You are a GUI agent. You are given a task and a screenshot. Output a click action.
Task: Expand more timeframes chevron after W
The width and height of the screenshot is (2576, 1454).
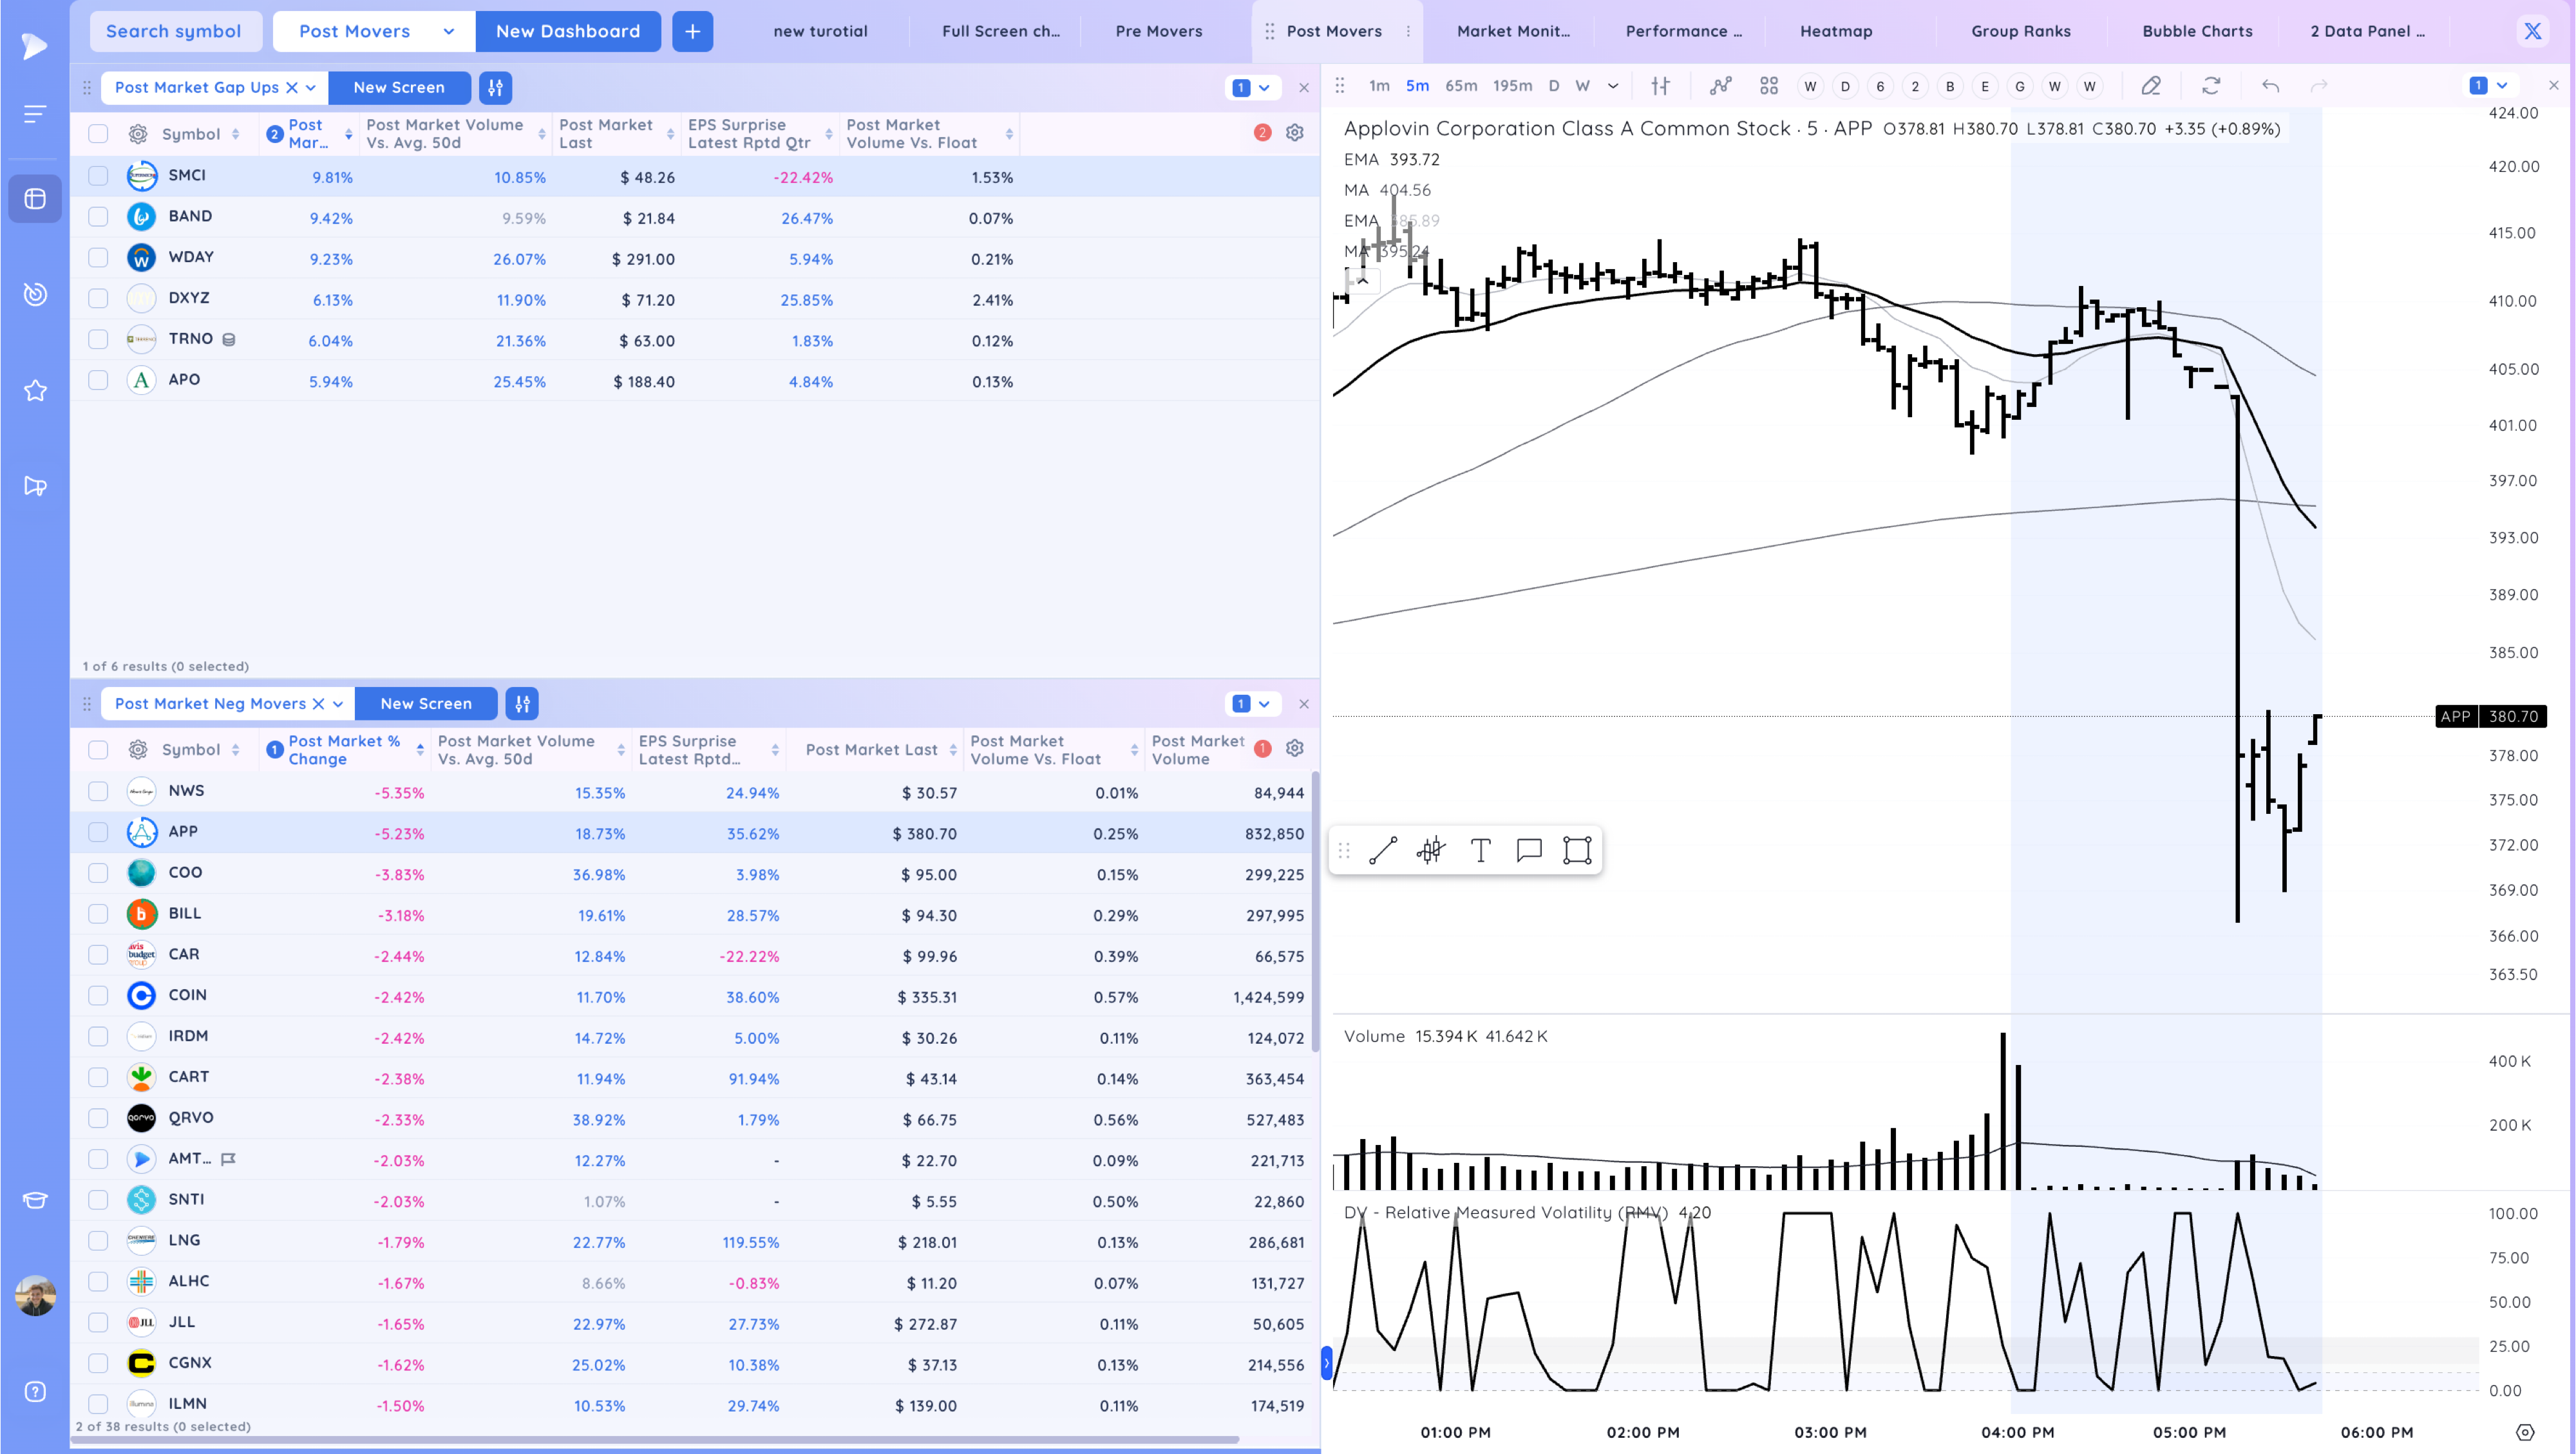(1613, 86)
